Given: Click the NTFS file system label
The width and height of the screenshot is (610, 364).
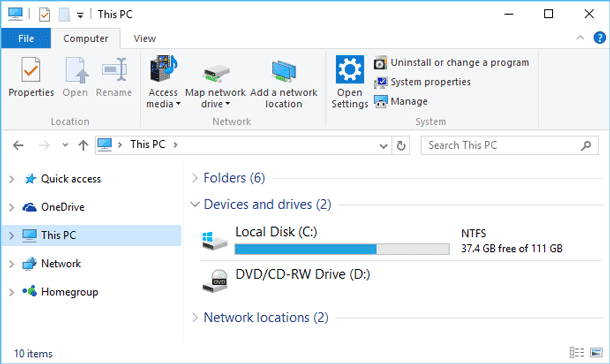Looking at the screenshot, I should (x=473, y=233).
